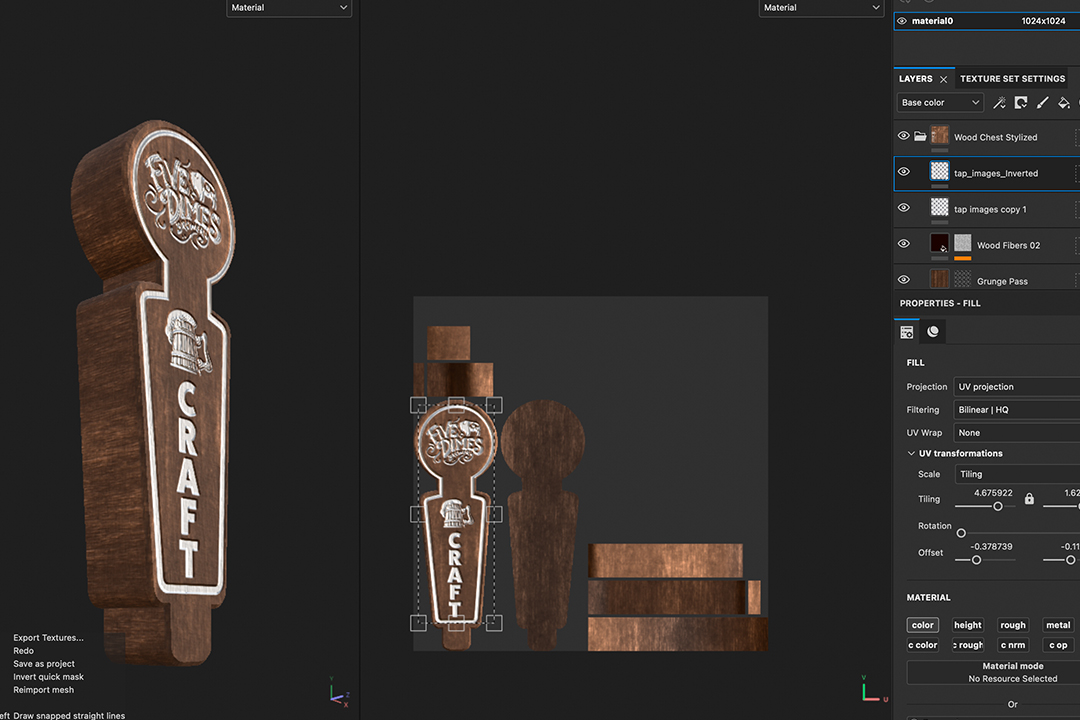Click Wood Fibers 02 mask thumbnail
1080x720 pixels.
click(x=963, y=243)
